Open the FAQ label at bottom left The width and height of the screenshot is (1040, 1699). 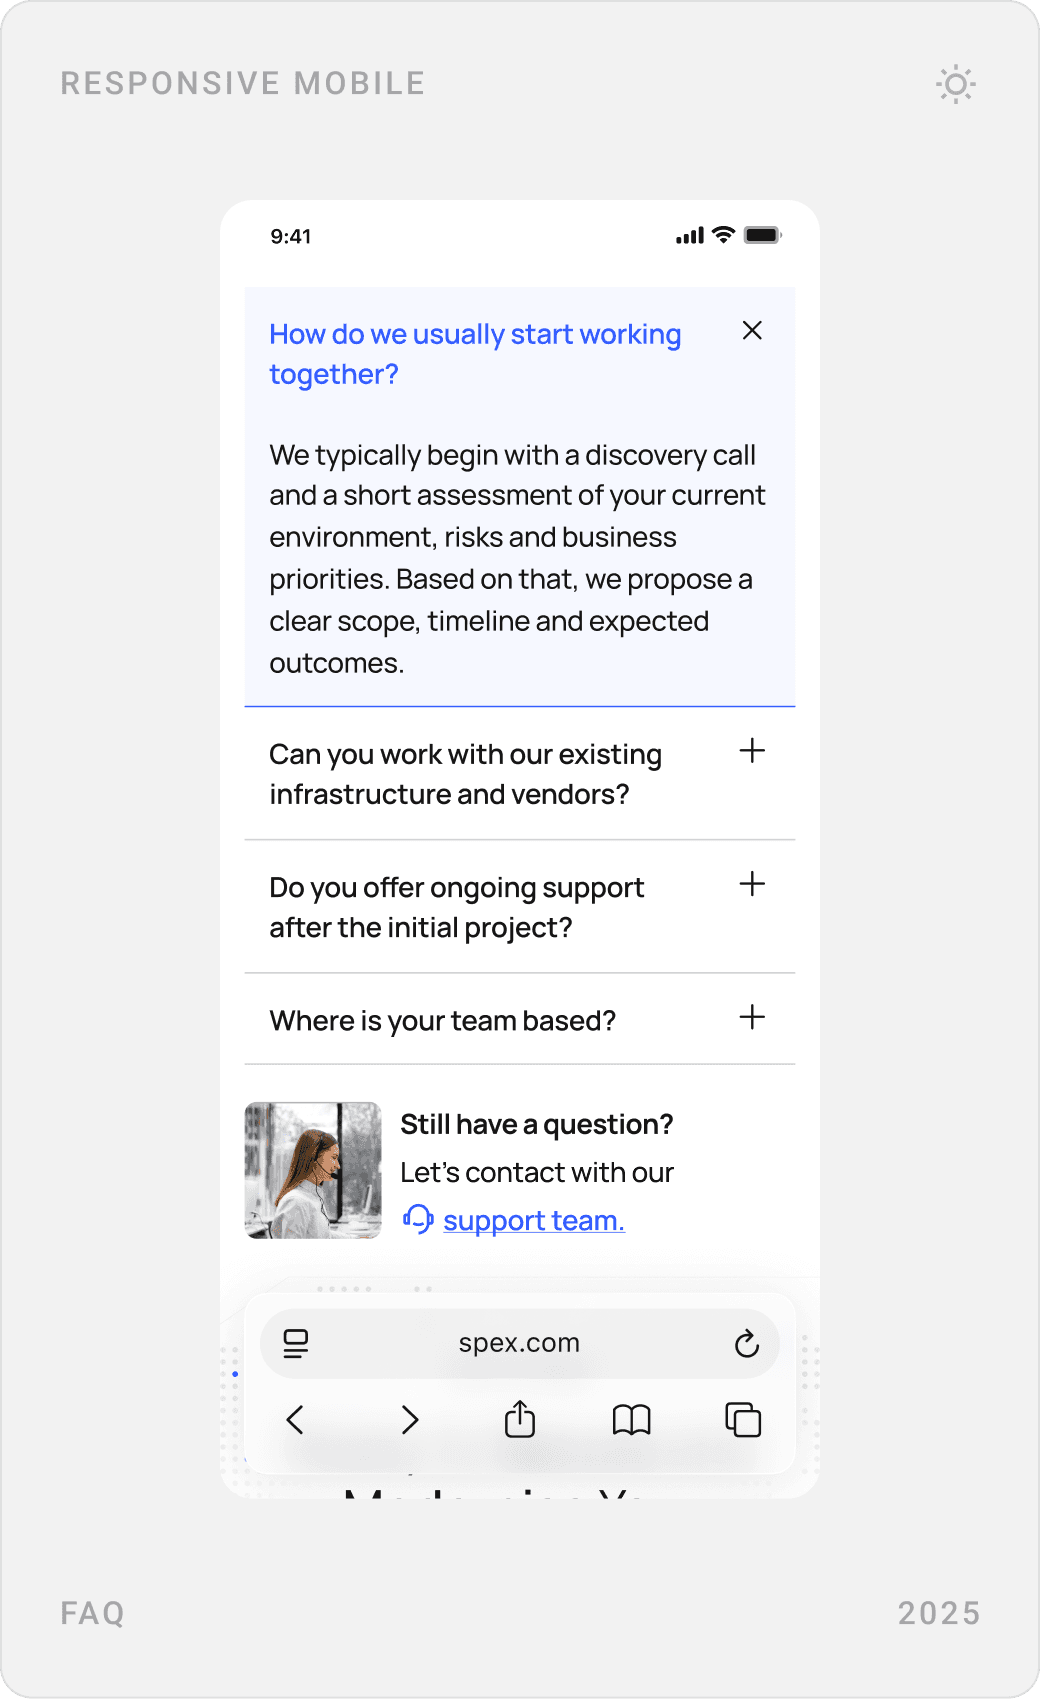click(x=92, y=1613)
